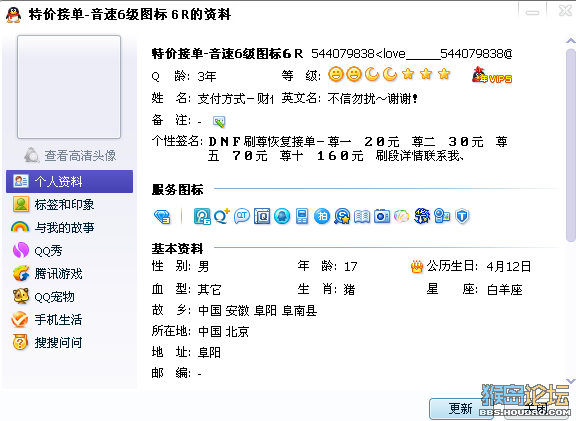
Task: Click the Q龄 value 3年
Action: coord(207,76)
